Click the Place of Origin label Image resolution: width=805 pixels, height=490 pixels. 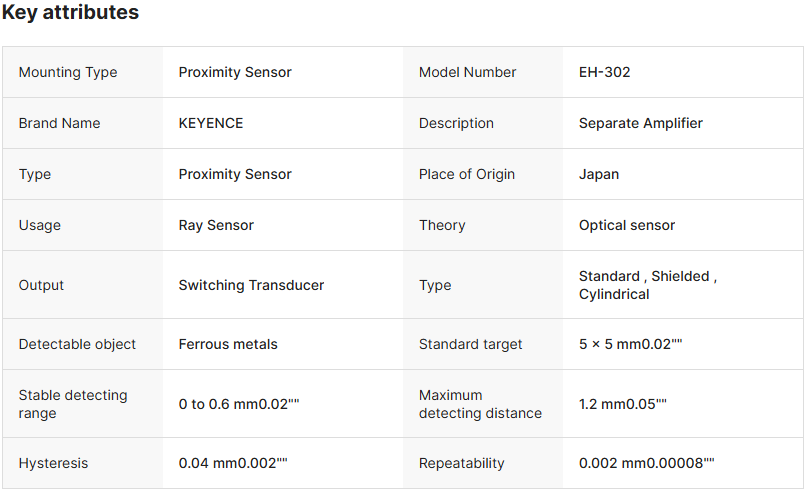(x=467, y=174)
